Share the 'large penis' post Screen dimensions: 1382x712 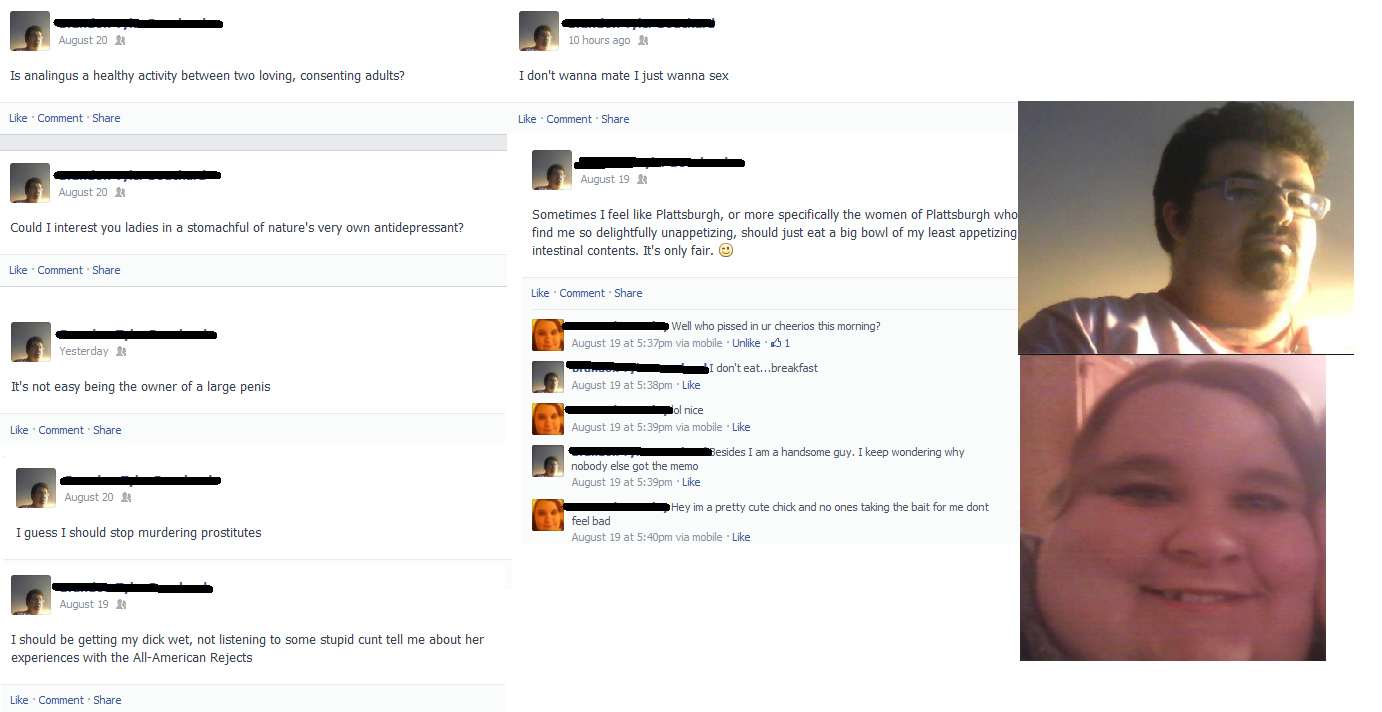107,430
